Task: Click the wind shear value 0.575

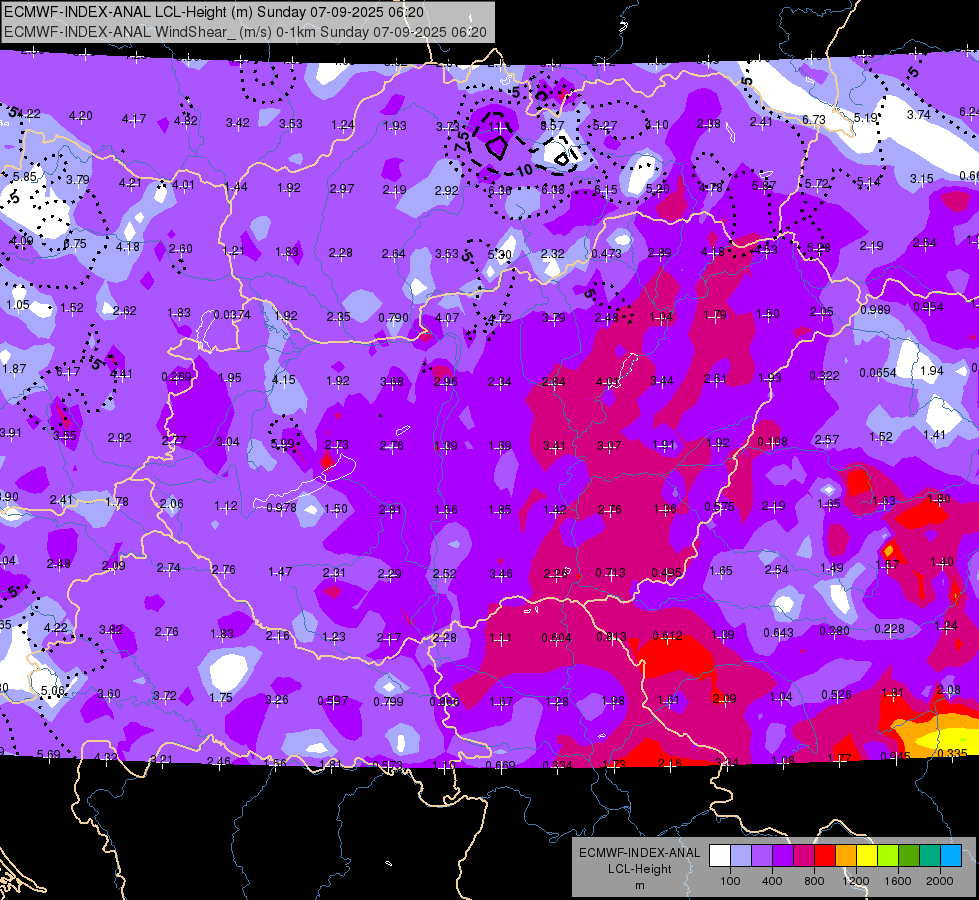Action: click(x=719, y=507)
